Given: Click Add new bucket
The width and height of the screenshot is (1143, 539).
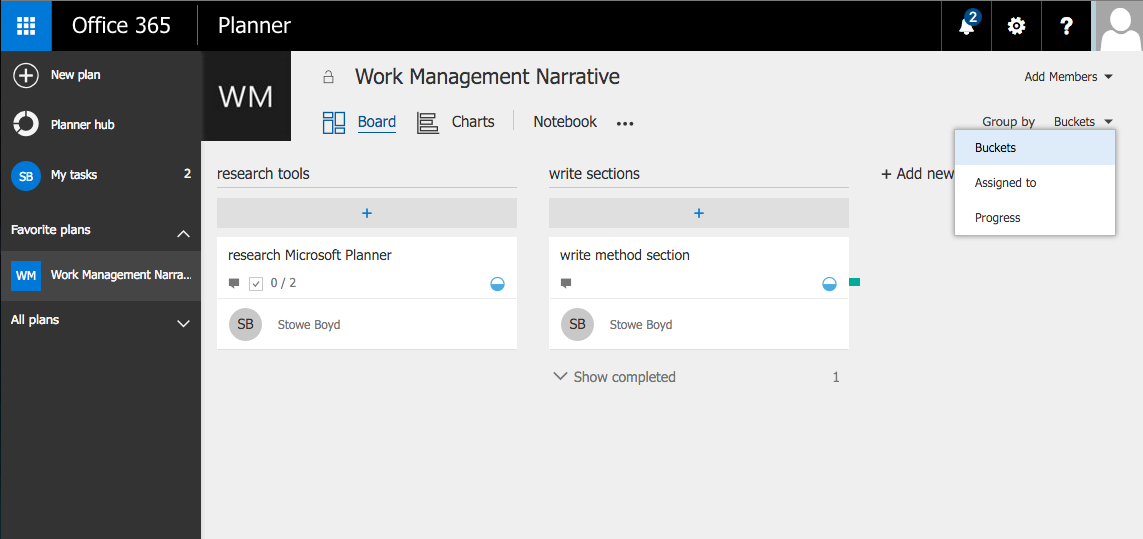Looking at the screenshot, I should [x=918, y=174].
